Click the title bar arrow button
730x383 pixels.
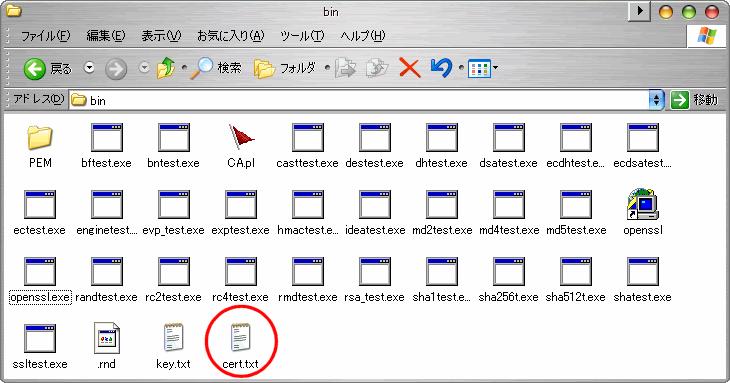(639, 11)
